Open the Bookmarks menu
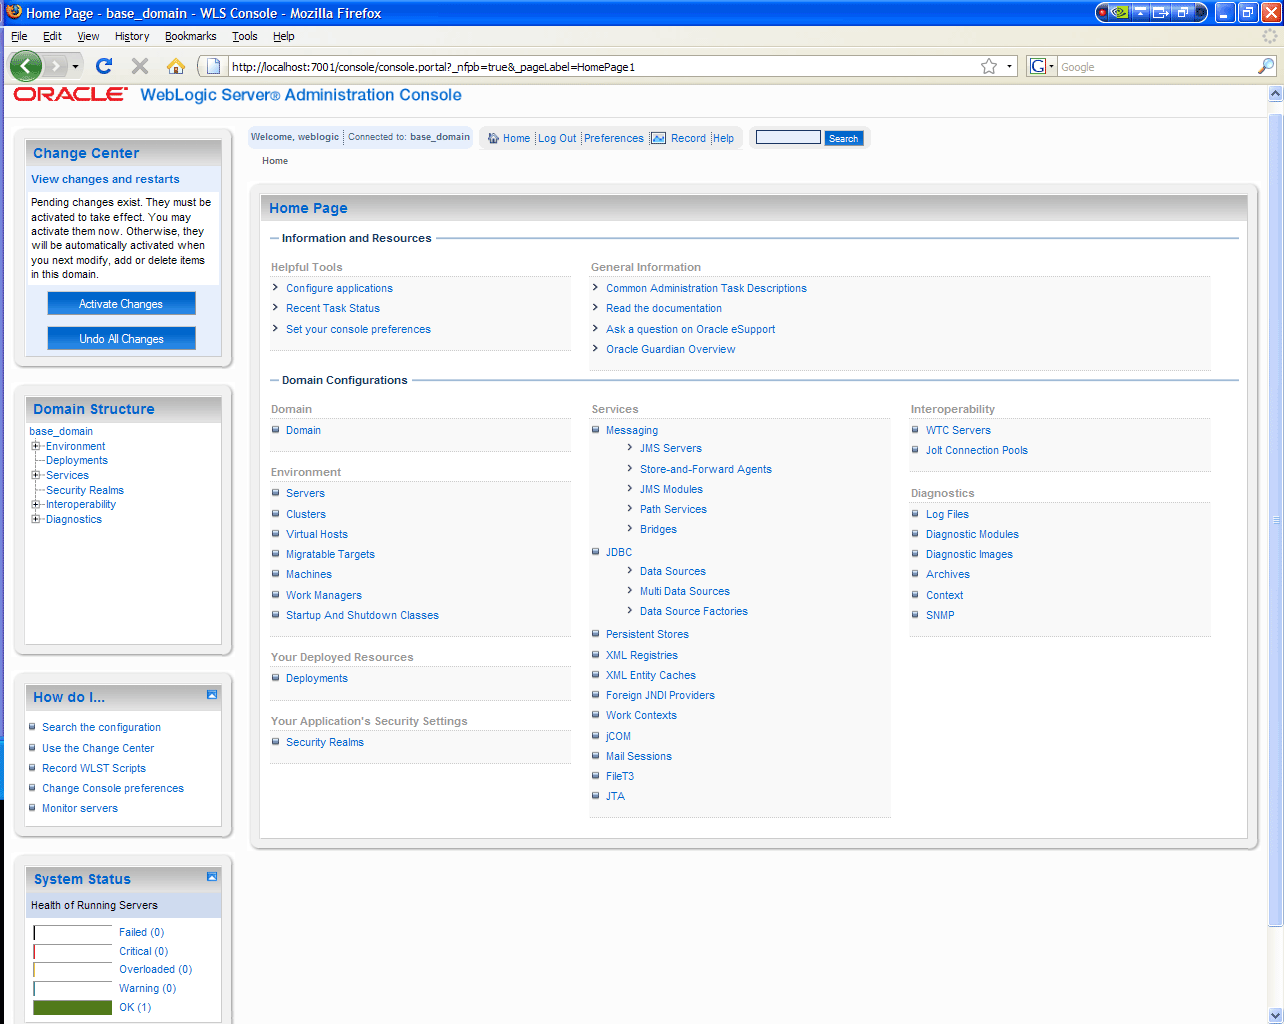 (190, 35)
